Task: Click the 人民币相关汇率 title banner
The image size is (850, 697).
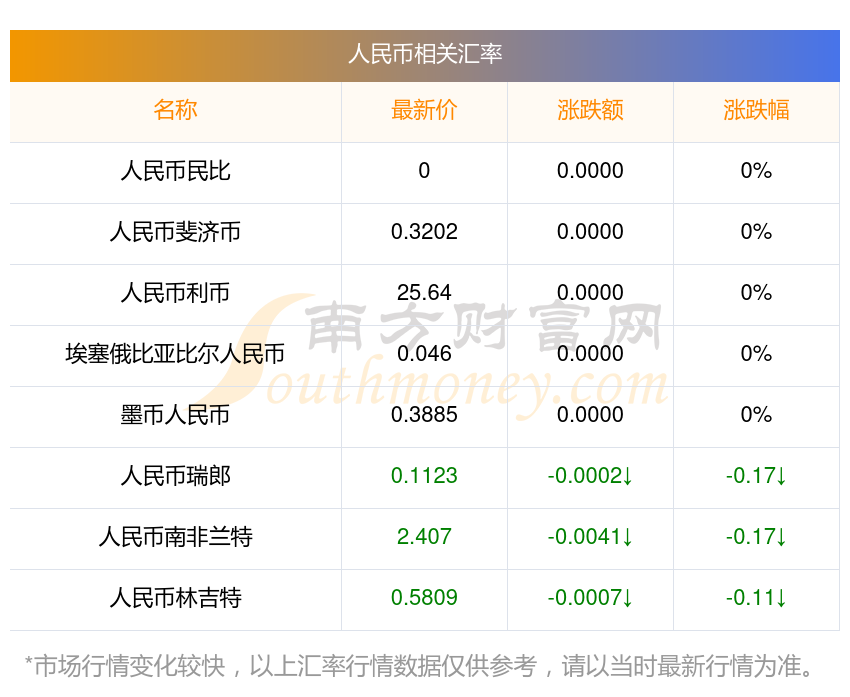Action: tap(425, 54)
